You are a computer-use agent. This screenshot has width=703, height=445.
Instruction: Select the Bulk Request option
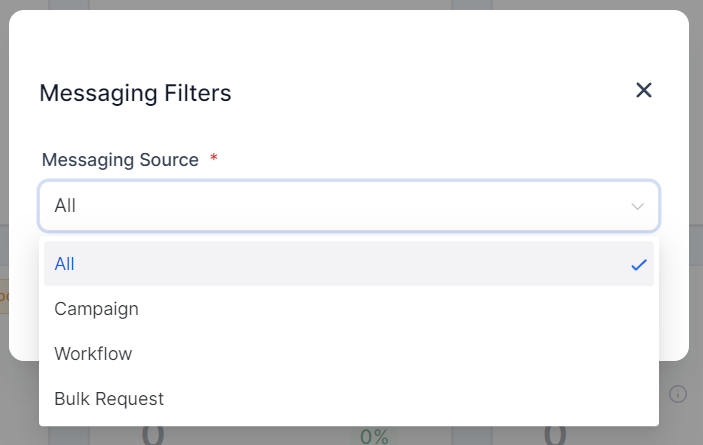(109, 399)
